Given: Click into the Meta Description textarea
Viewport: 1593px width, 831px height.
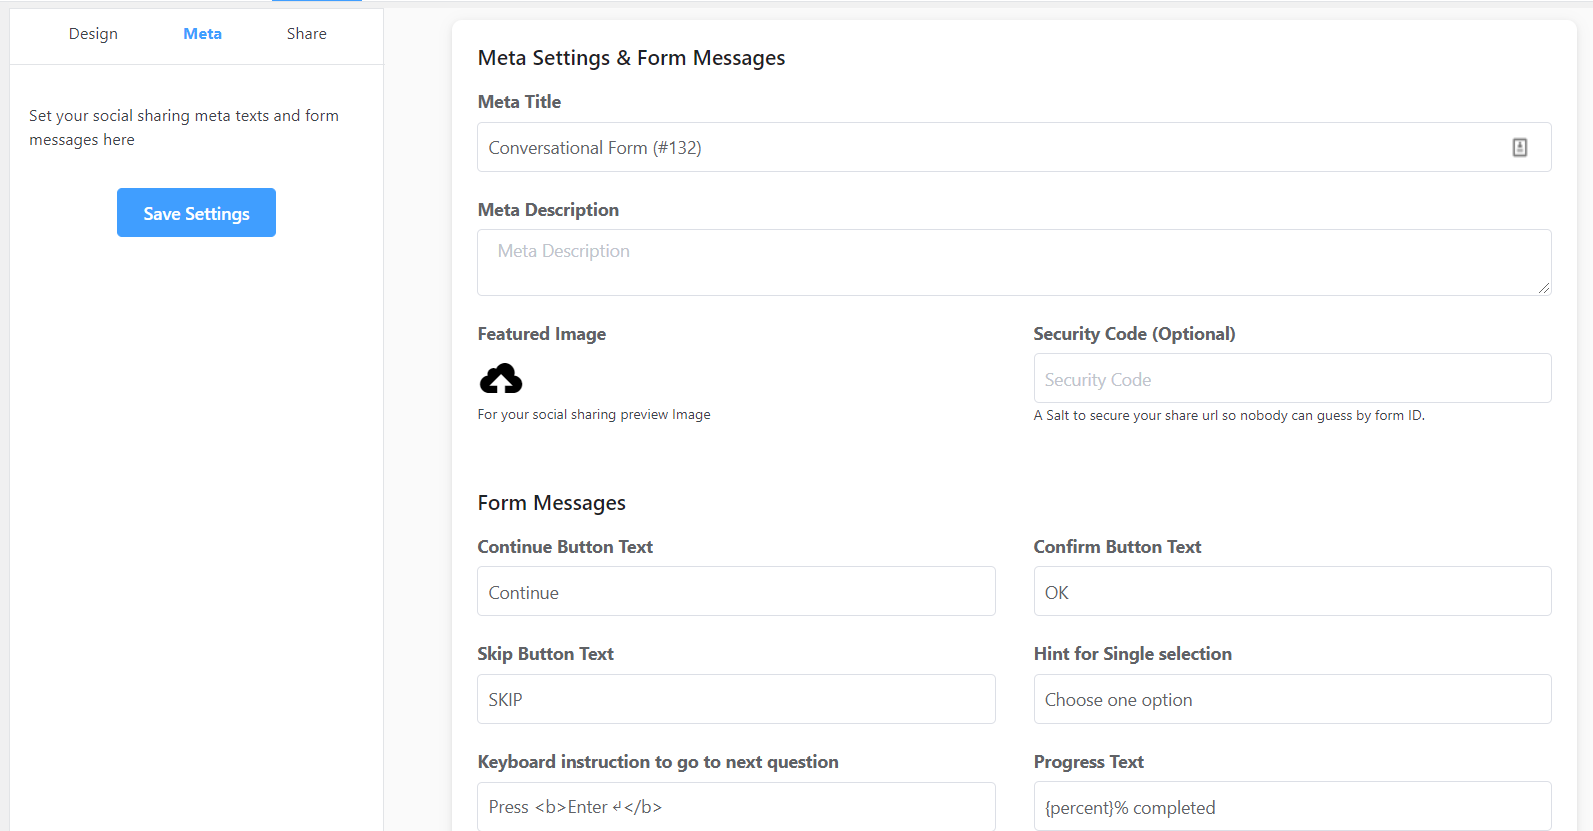Looking at the screenshot, I should (x=1012, y=262).
